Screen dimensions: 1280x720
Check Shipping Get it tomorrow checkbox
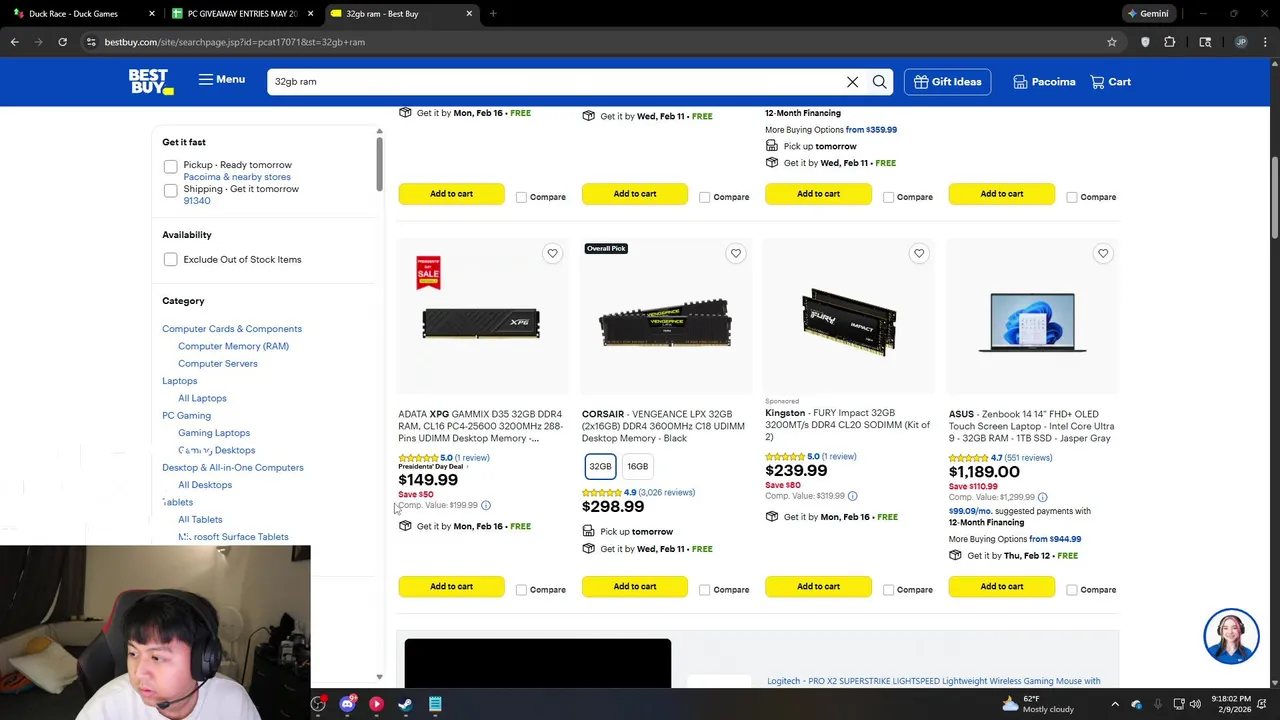[170, 190]
